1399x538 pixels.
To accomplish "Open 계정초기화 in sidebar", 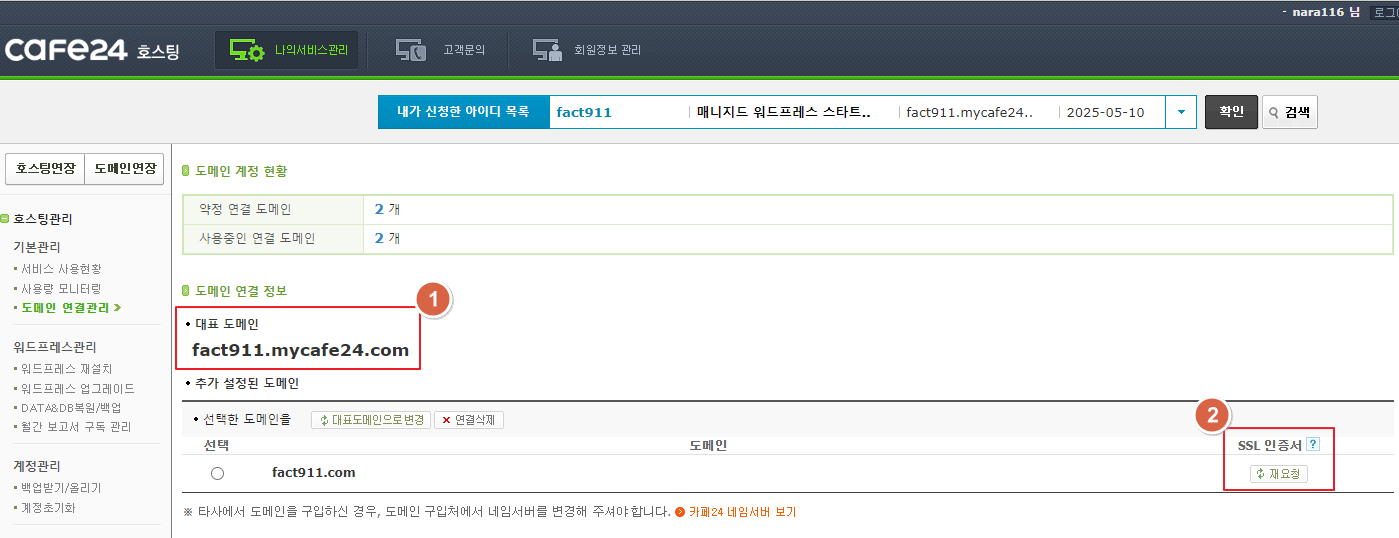I will click(48, 507).
